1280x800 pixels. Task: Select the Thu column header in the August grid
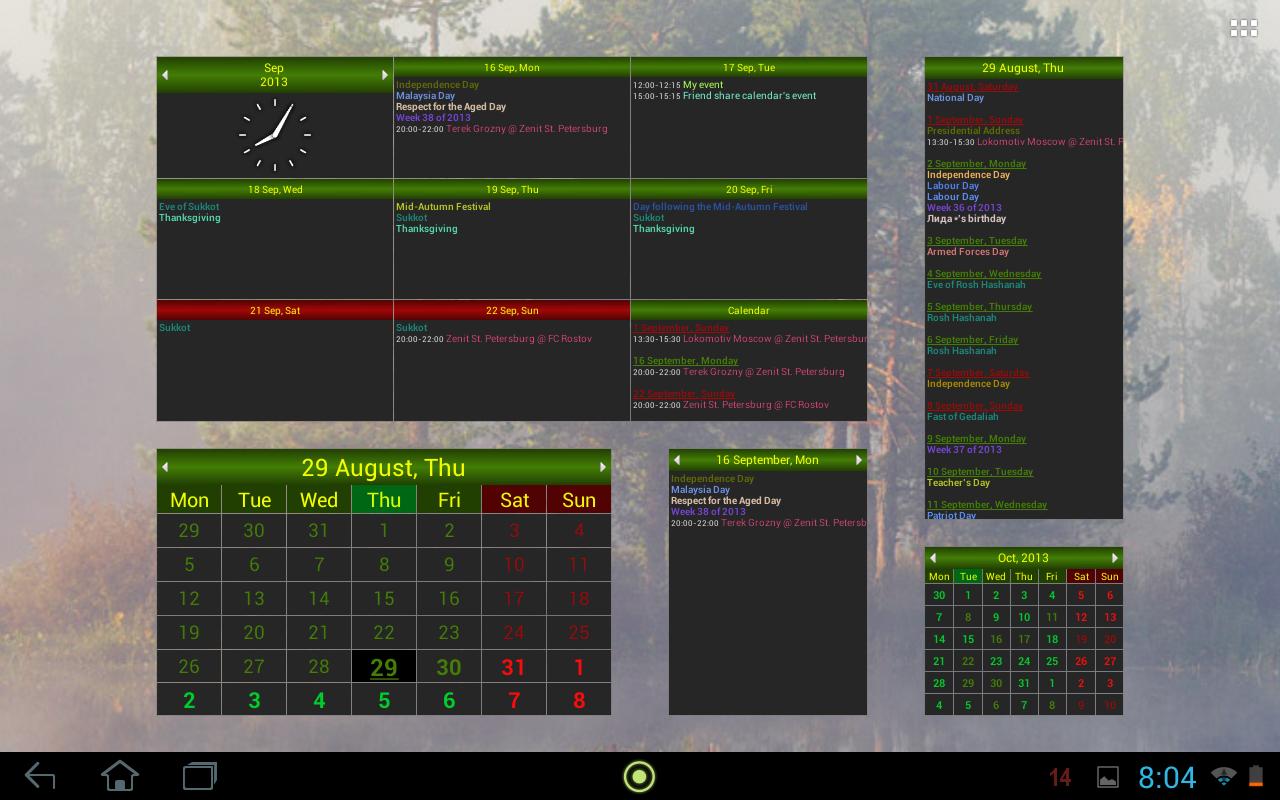pos(384,499)
